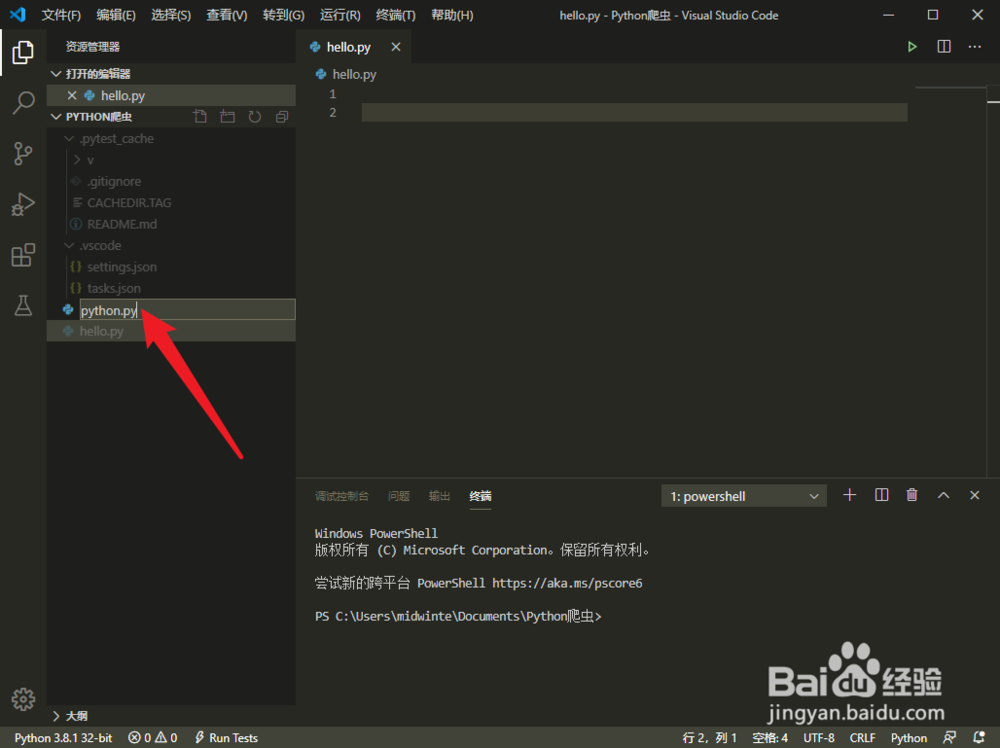Screen dimensions: 1000x748
Task: Open the Run and Debug view
Action: [23, 204]
